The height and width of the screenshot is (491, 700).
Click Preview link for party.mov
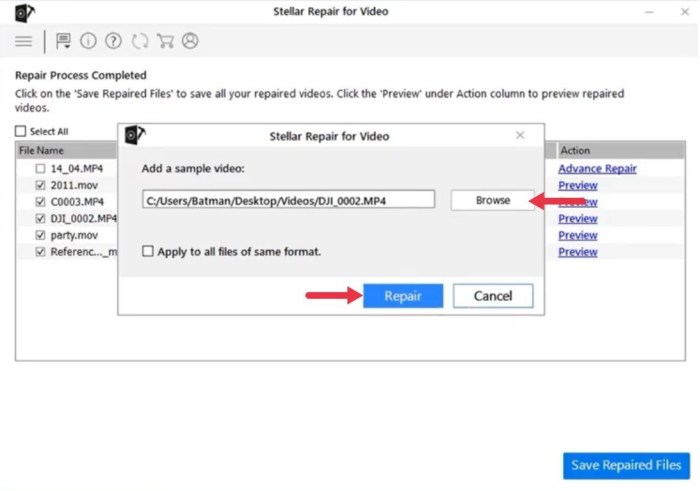pos(578,235)
